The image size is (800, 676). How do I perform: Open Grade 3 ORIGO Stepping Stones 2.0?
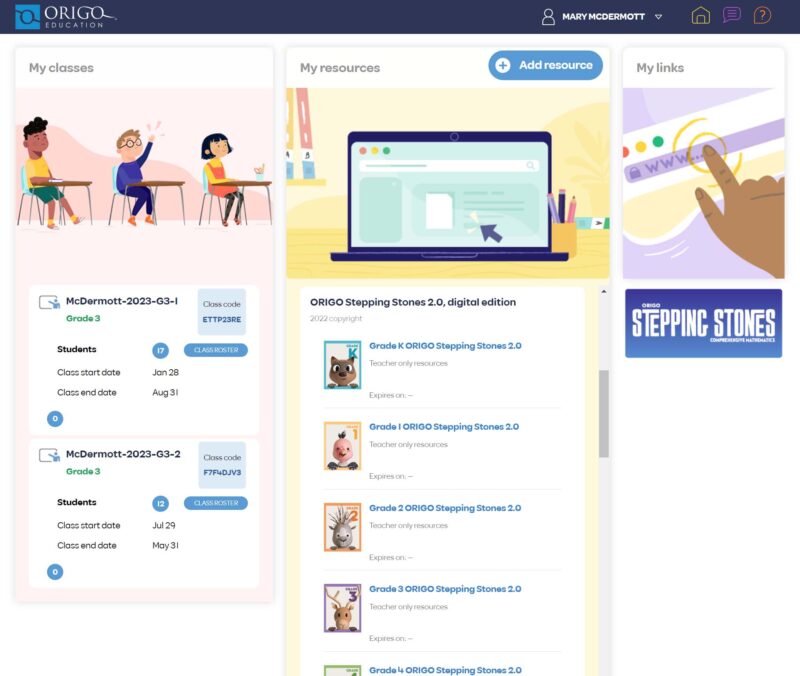tap(445, 589)
